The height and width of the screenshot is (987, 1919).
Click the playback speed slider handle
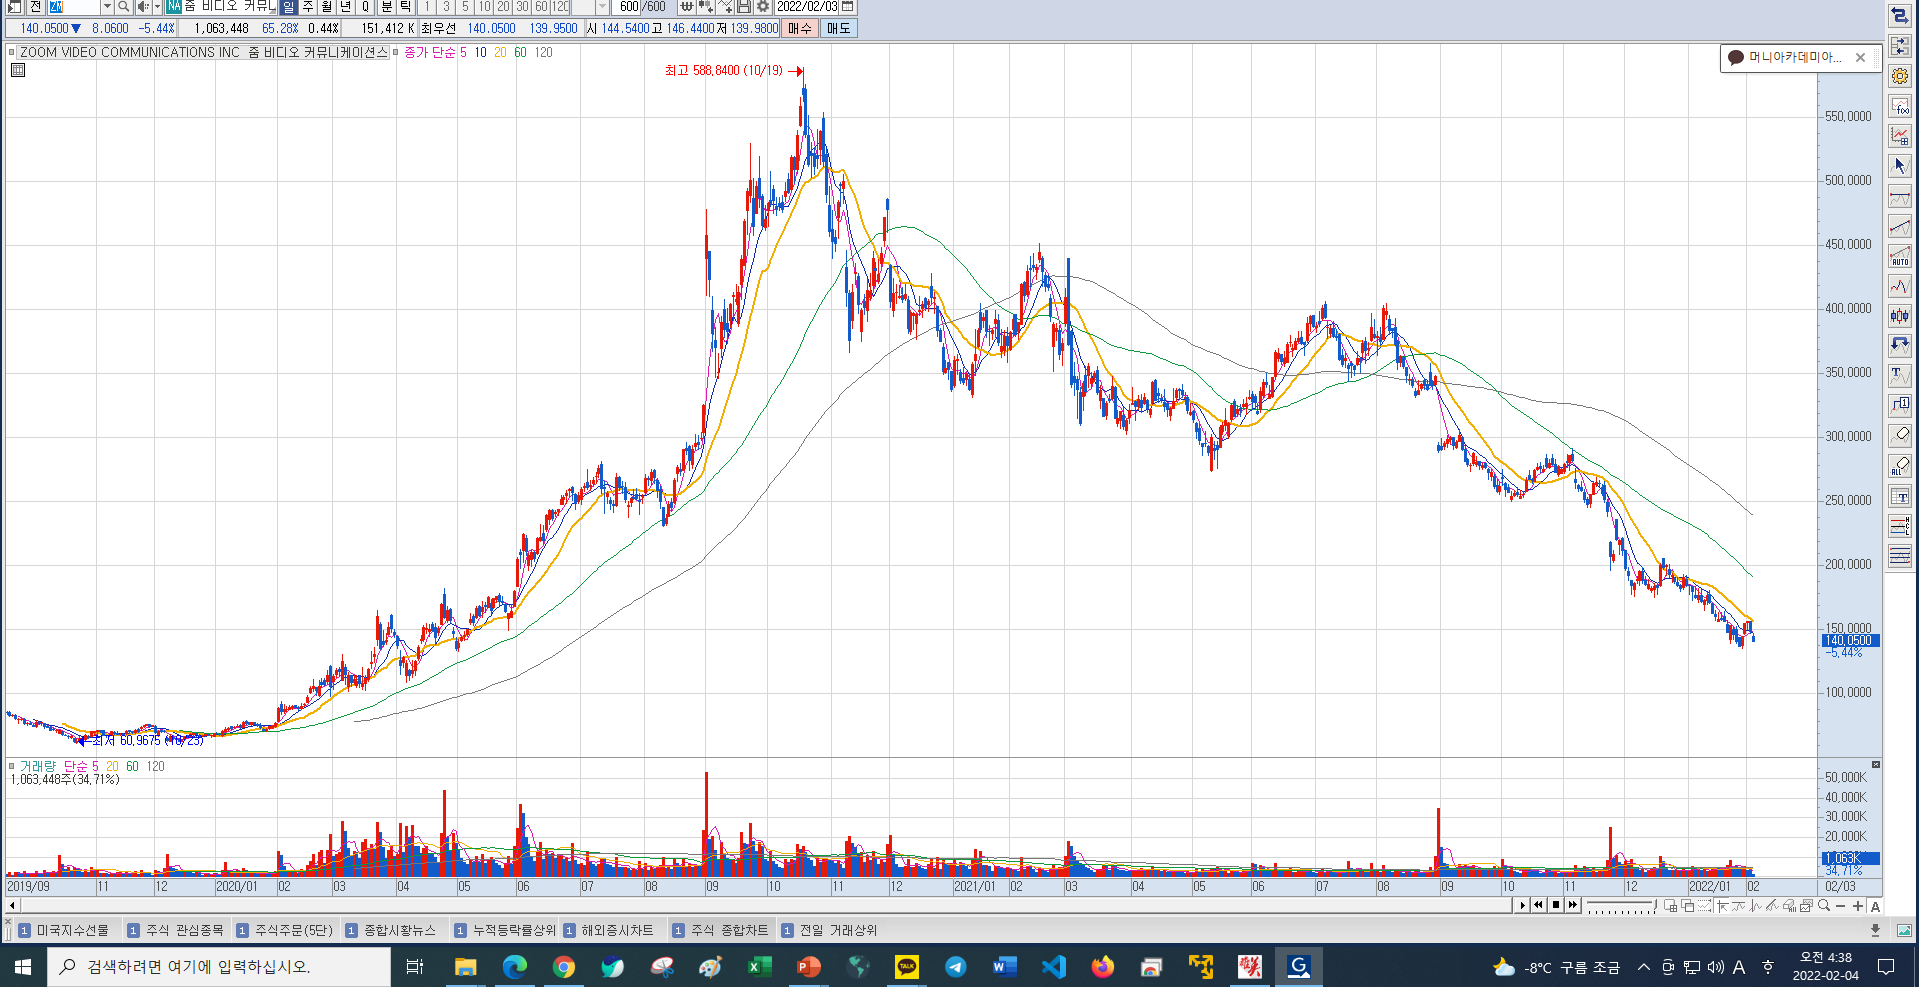tap(1655, 903)
